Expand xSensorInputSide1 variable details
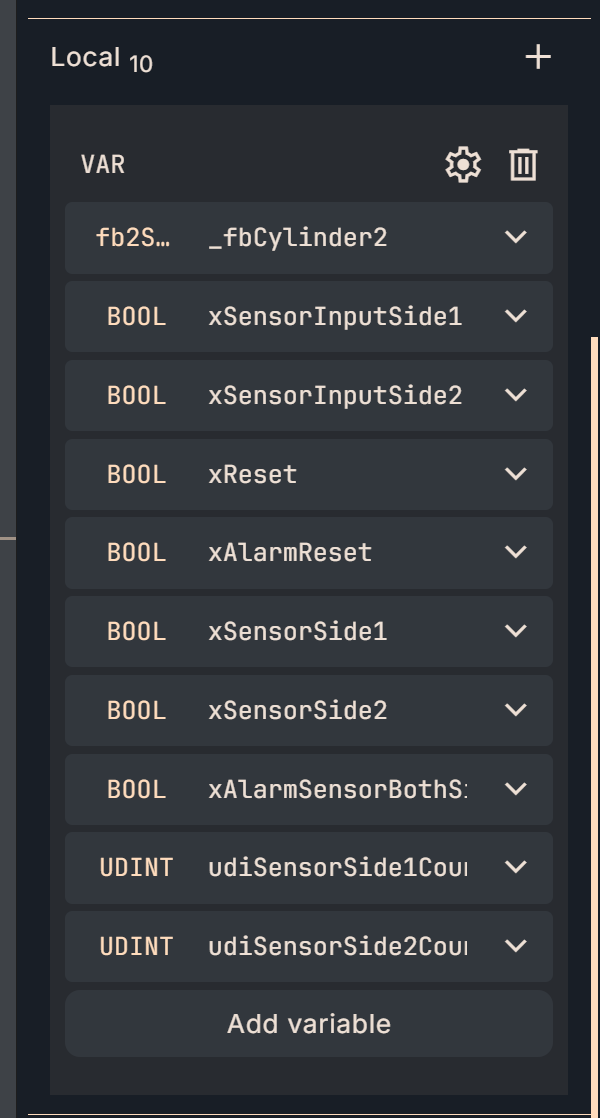This screenshot has height=1118, width=600. [516, 317]
